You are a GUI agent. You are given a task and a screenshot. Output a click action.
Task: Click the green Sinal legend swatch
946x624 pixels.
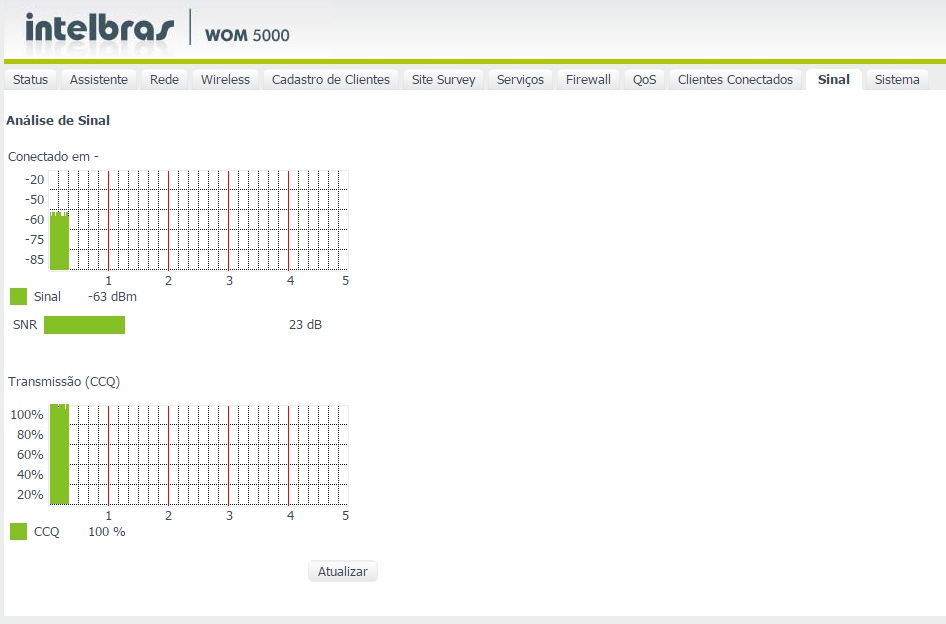19,296
